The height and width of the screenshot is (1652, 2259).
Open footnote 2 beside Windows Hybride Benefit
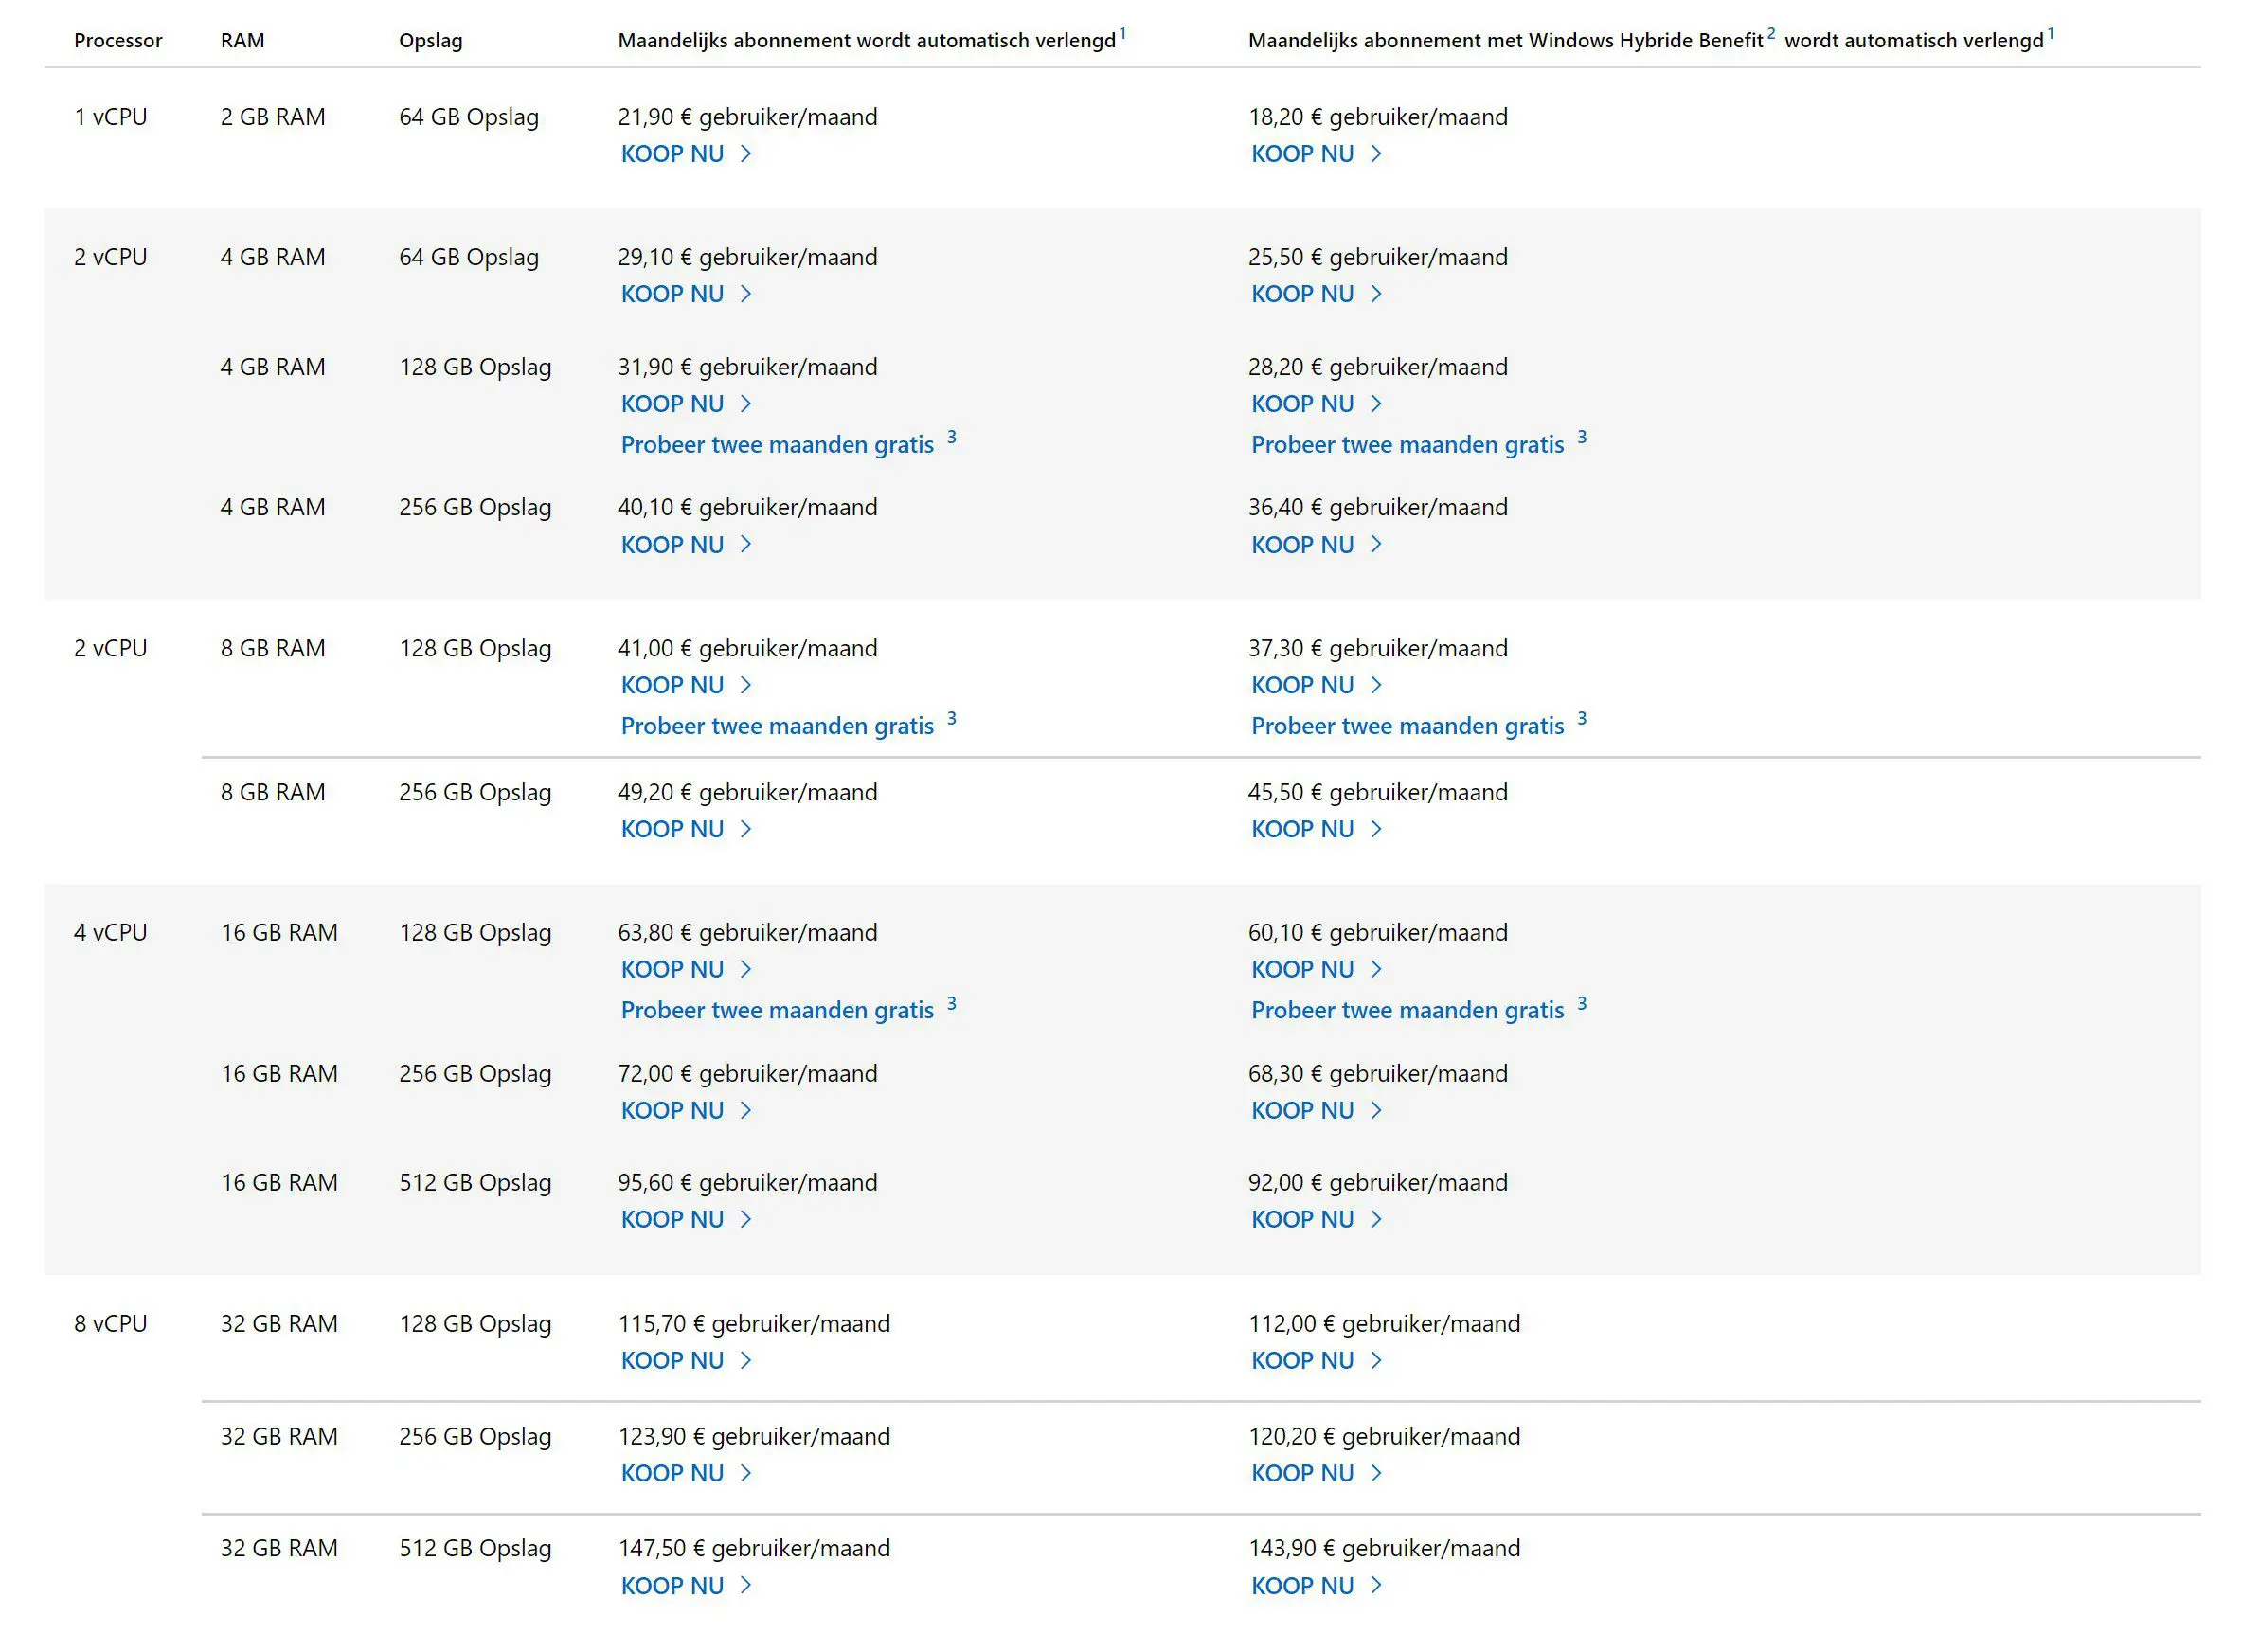click(1770, 34)
